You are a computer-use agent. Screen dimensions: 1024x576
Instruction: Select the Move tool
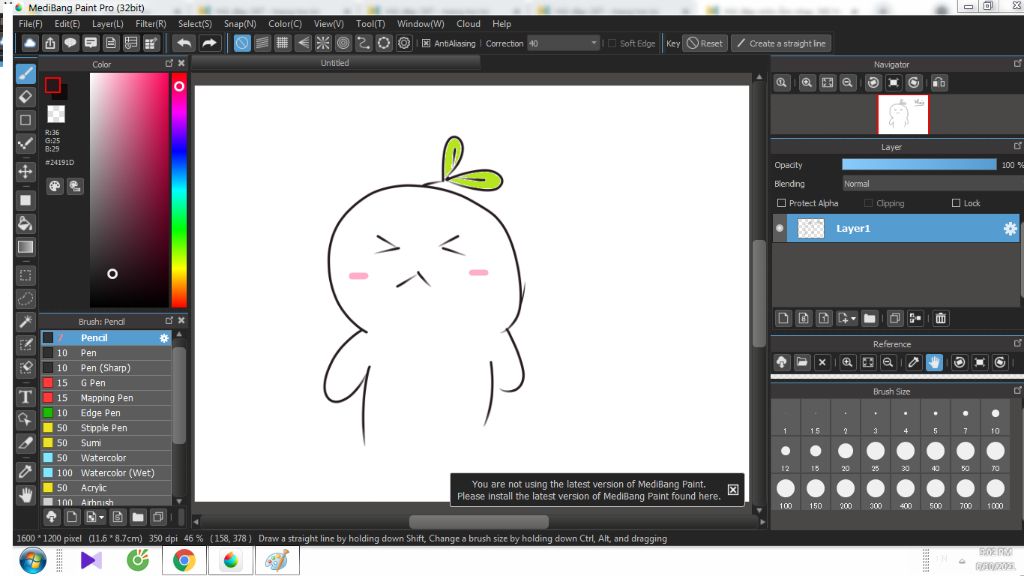coord(26,172)
